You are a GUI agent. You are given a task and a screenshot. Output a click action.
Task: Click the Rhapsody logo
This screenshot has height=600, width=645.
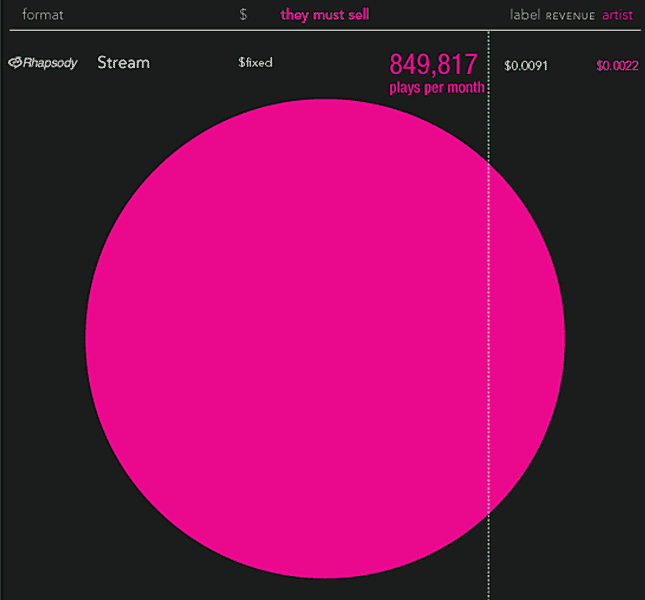pos(43,63)
